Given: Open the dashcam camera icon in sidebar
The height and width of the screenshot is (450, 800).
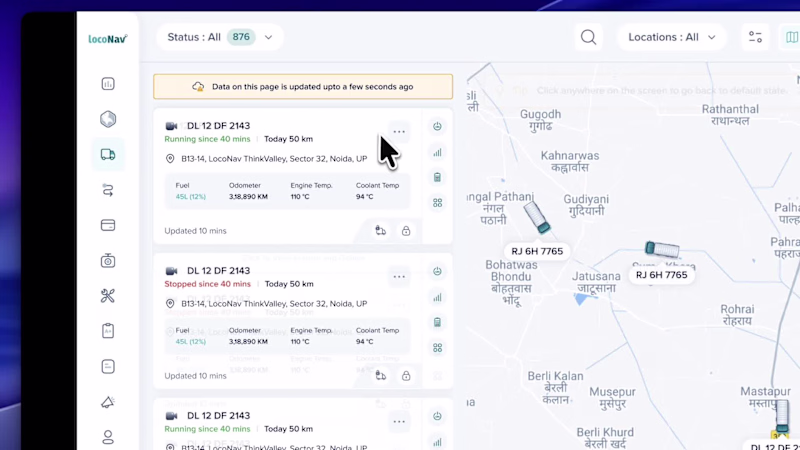Looking at the screenshot, I should tap(108, 261).
